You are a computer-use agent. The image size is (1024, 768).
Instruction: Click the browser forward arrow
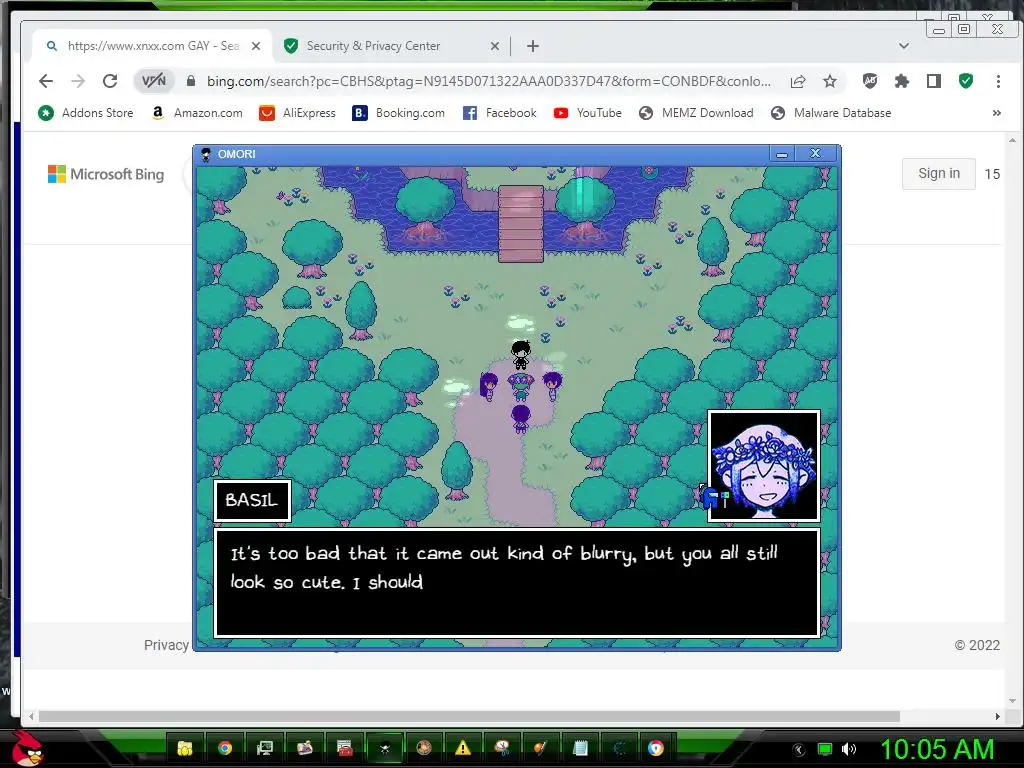[x=78, y=81]
